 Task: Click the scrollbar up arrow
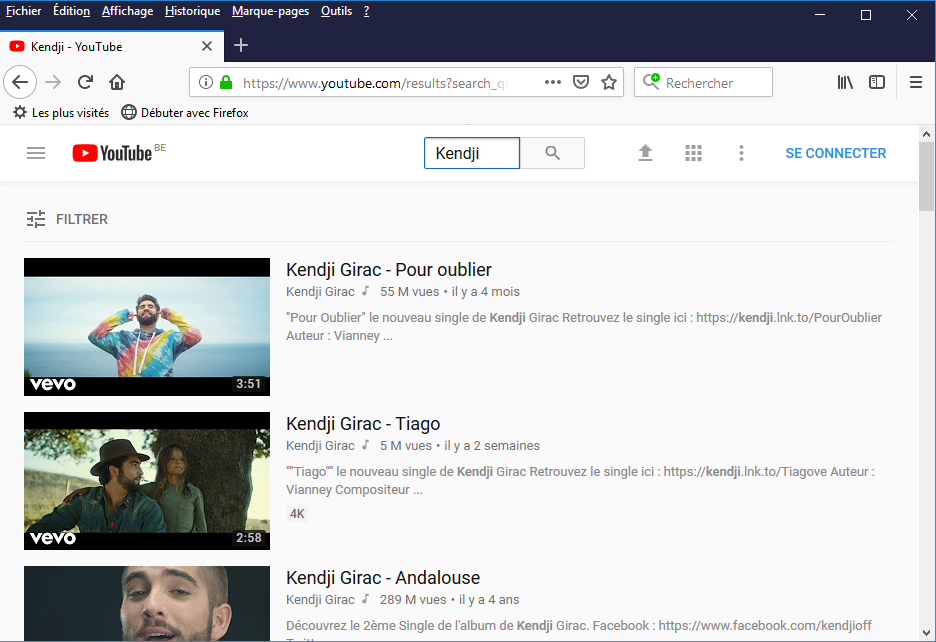[926, 134]
